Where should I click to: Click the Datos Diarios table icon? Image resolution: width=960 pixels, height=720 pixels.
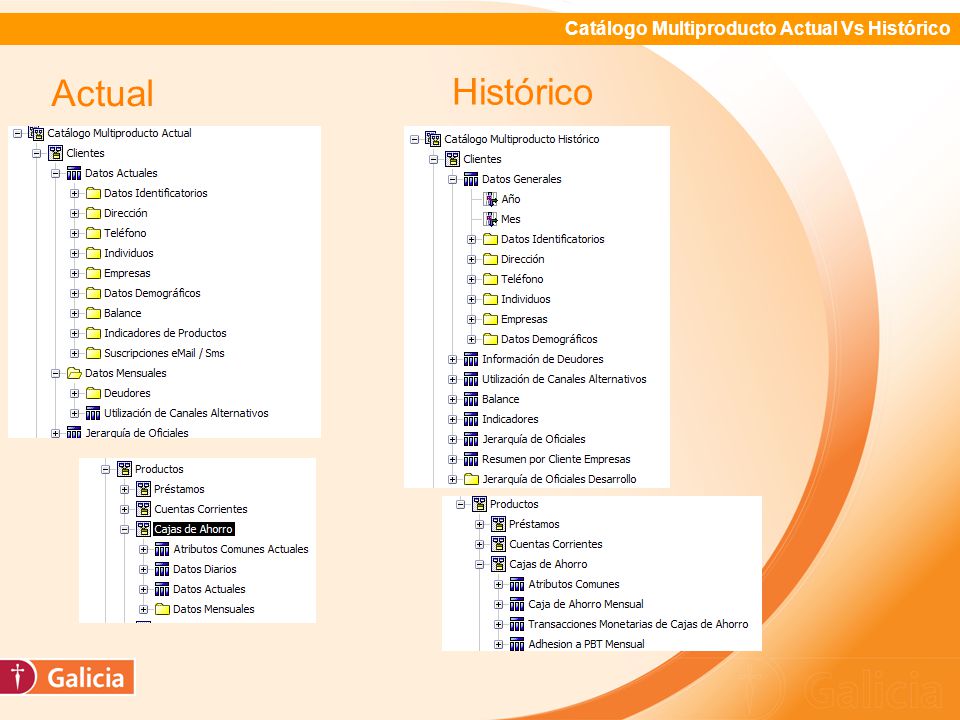click(162, 569)
